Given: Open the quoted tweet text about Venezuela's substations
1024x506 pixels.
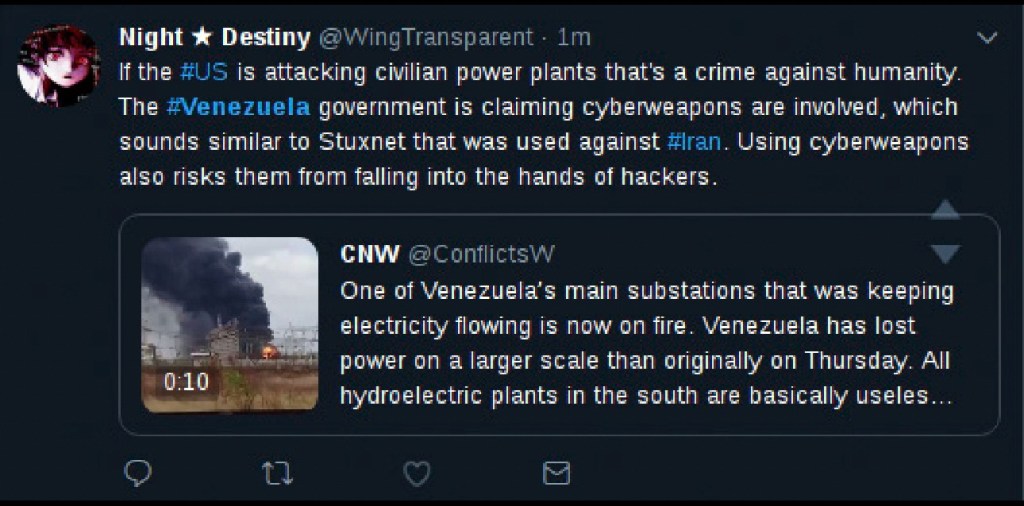Looking at the screenshot, I should [647, 343].
